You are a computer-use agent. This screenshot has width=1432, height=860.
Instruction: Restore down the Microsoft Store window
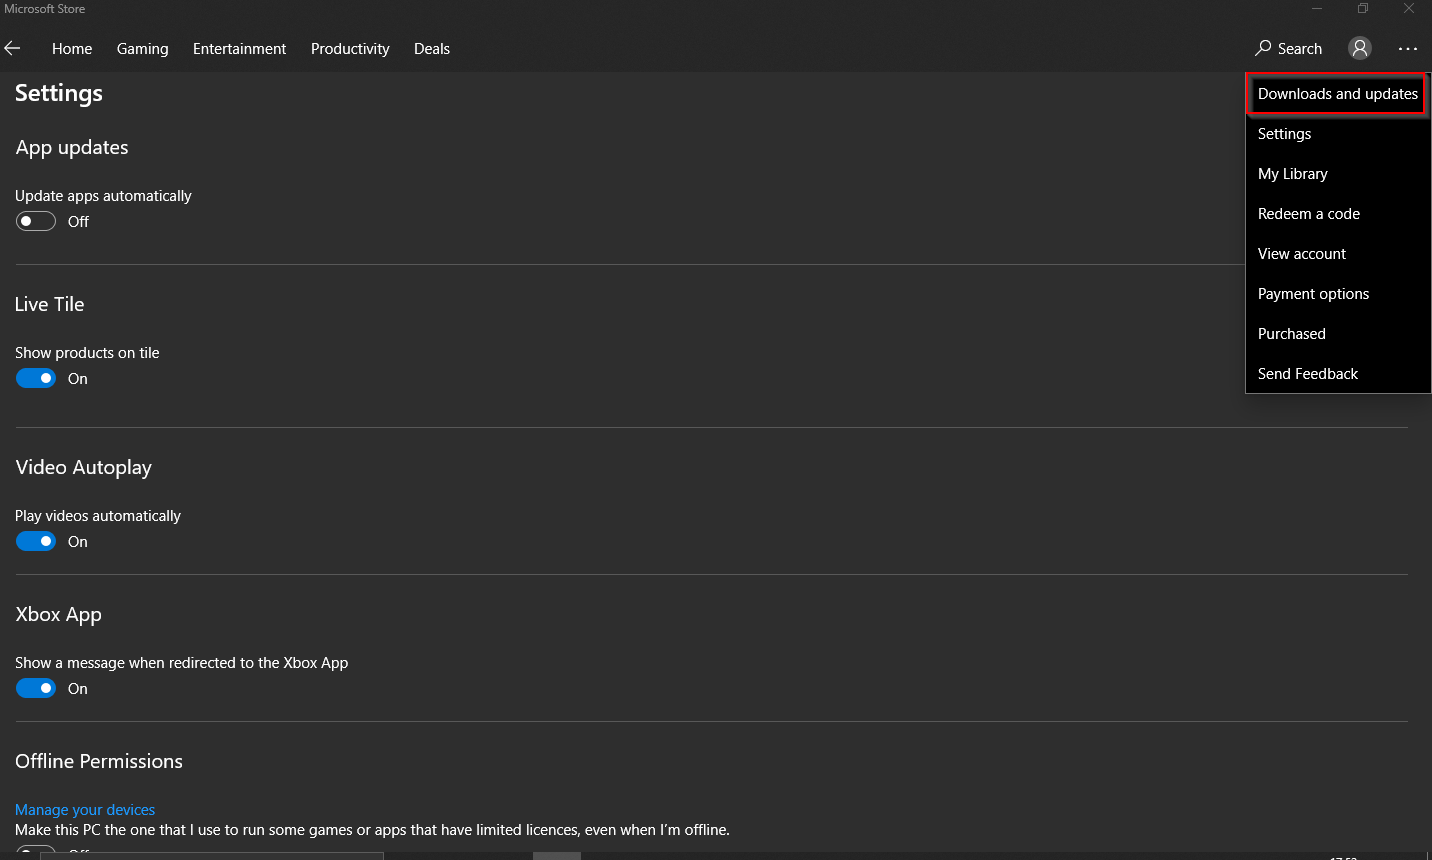(1363, 9)
